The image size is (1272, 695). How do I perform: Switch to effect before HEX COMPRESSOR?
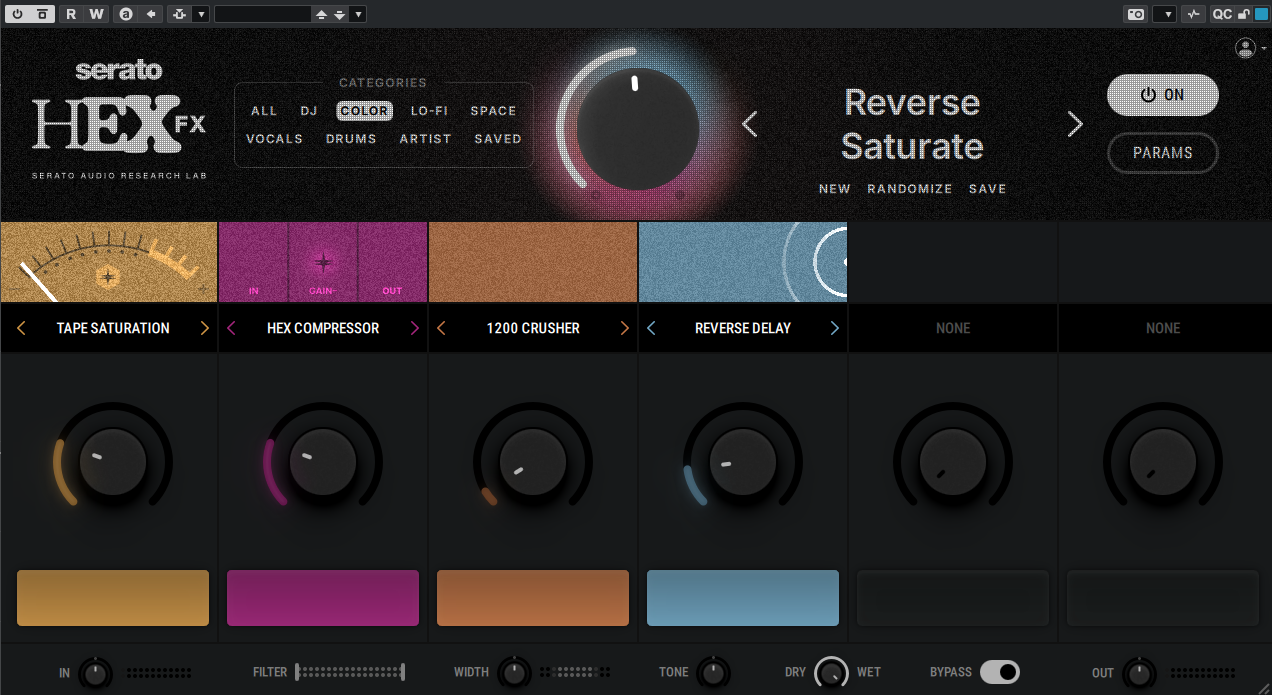point(231,328)
